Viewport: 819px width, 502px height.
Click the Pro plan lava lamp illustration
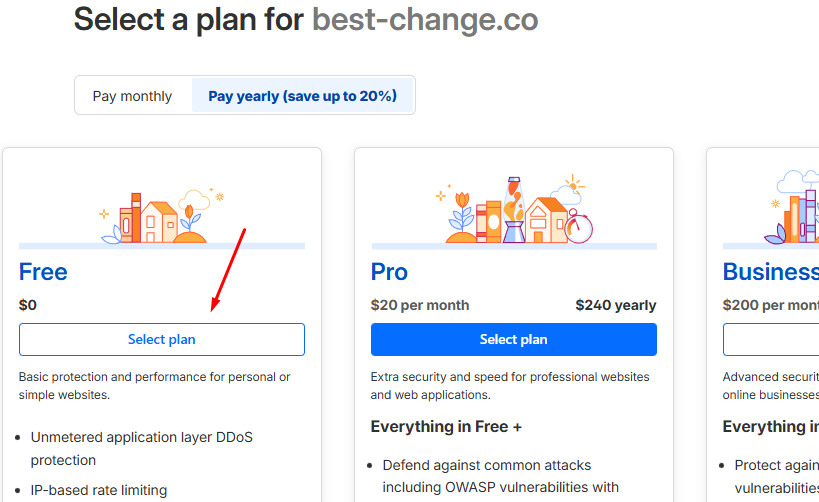[x=514, y=210]
